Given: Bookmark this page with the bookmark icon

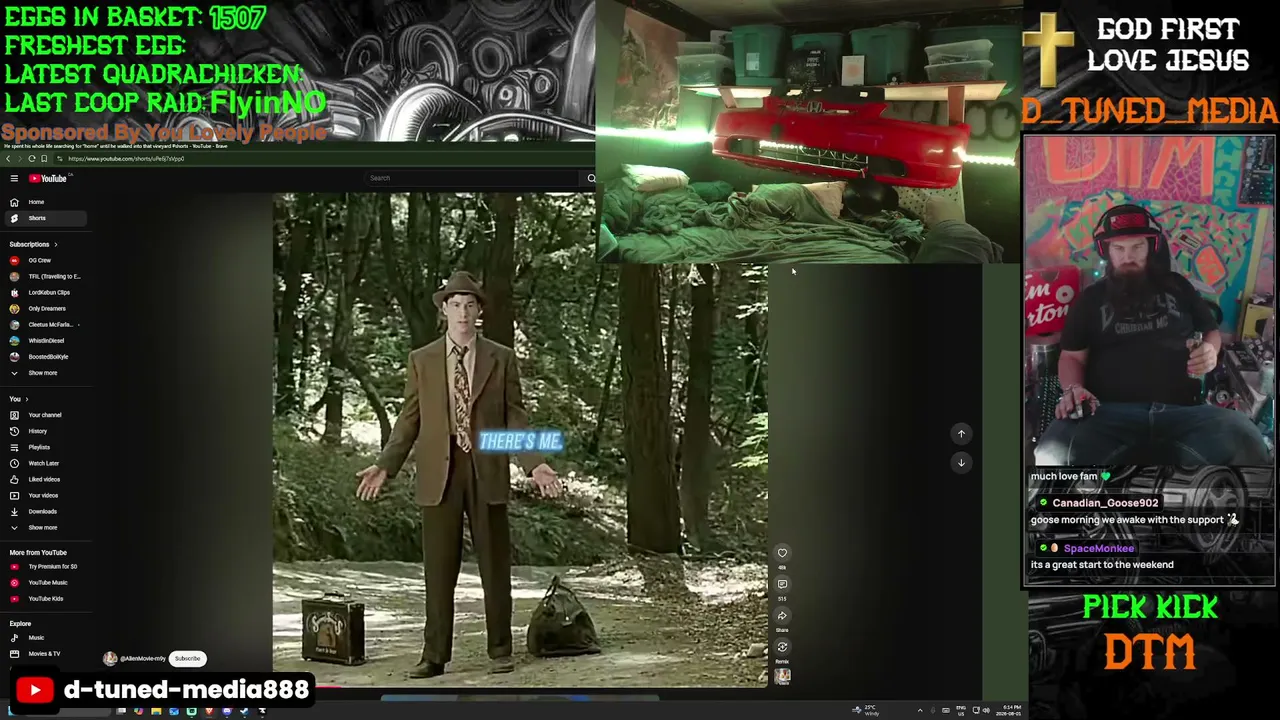Looking at the screenshot, I should coord(43,159).
